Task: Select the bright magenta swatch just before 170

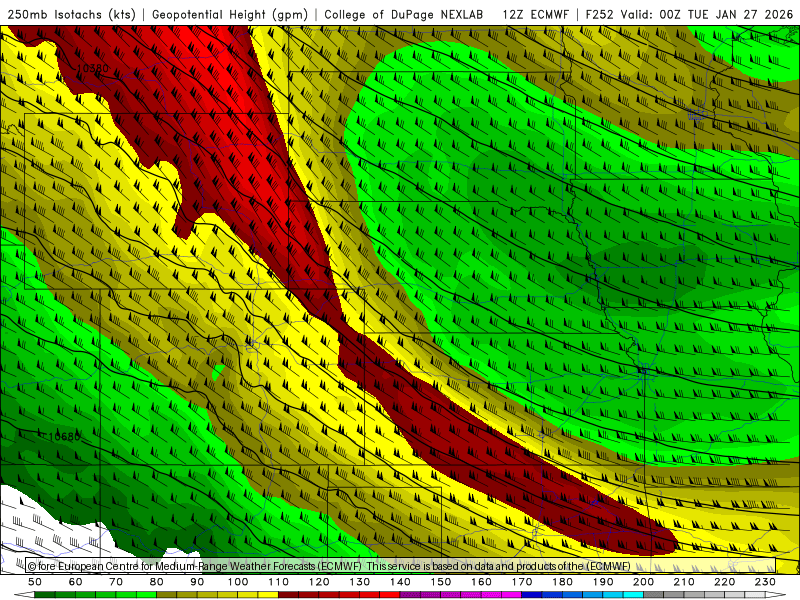Action: pyautogui.click(x=511, y=595)
